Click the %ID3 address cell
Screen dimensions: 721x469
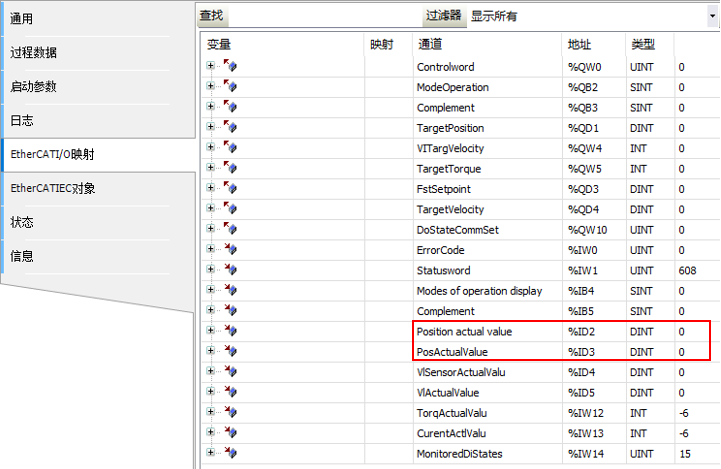pyautogui.click(x=594, y=352)
